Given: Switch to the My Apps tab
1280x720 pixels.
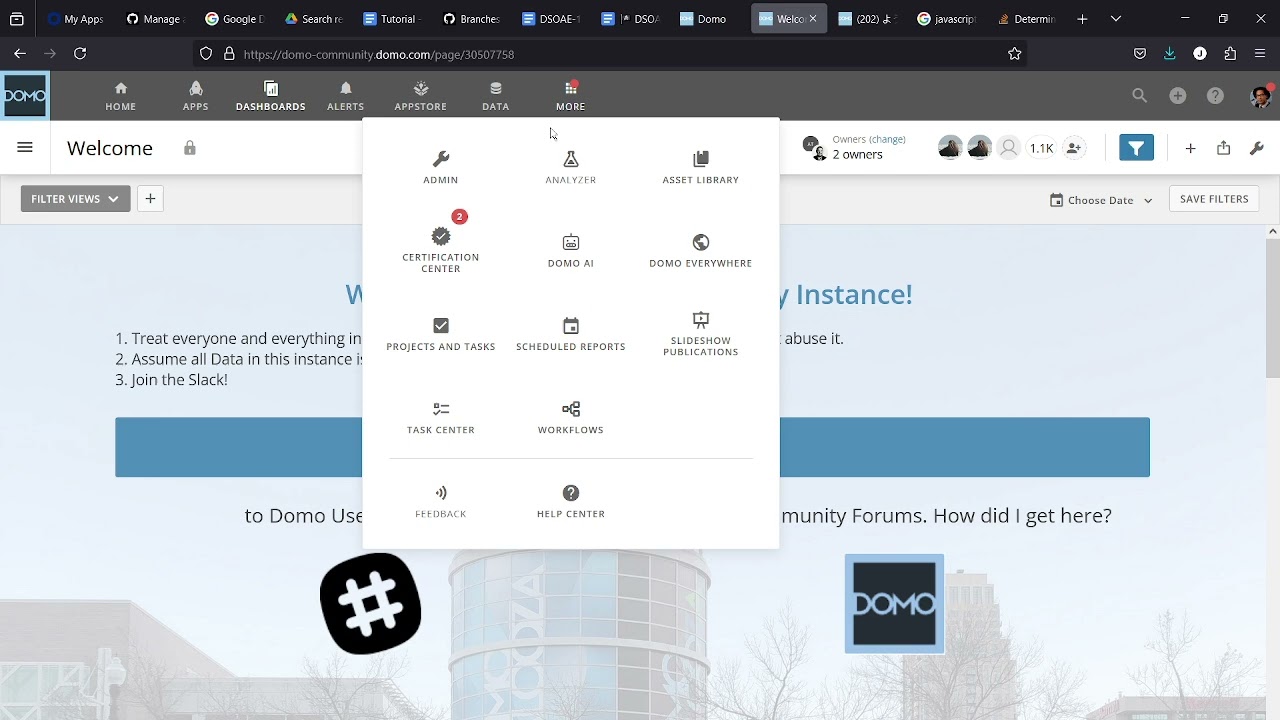Looking at the screenshot, I should [x=76, y=19].
